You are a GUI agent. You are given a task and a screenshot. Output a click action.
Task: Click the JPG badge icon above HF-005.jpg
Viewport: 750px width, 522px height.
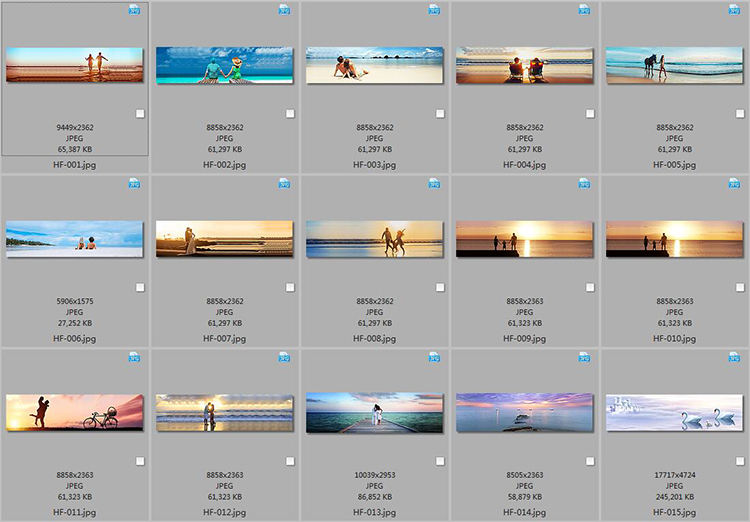(x=734, y=9)
